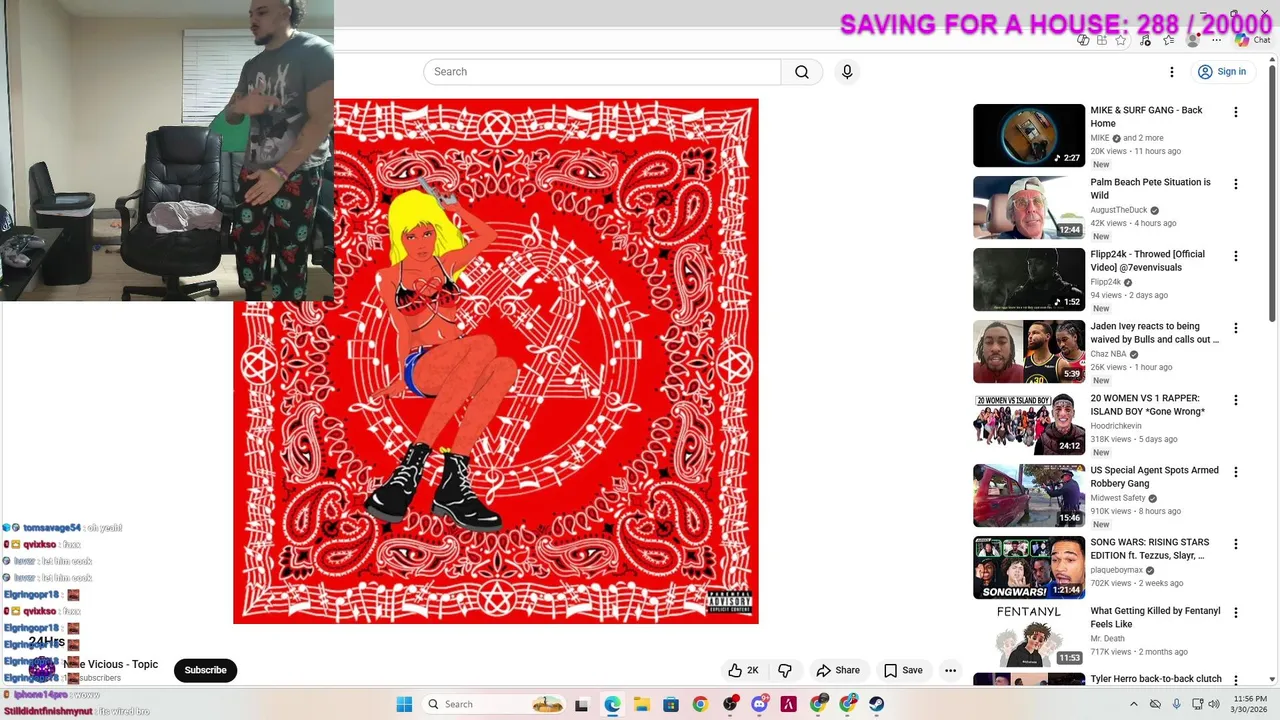
Task: Open Jaden Ivey reacts video title
Action: click(x=1155, y=333)
